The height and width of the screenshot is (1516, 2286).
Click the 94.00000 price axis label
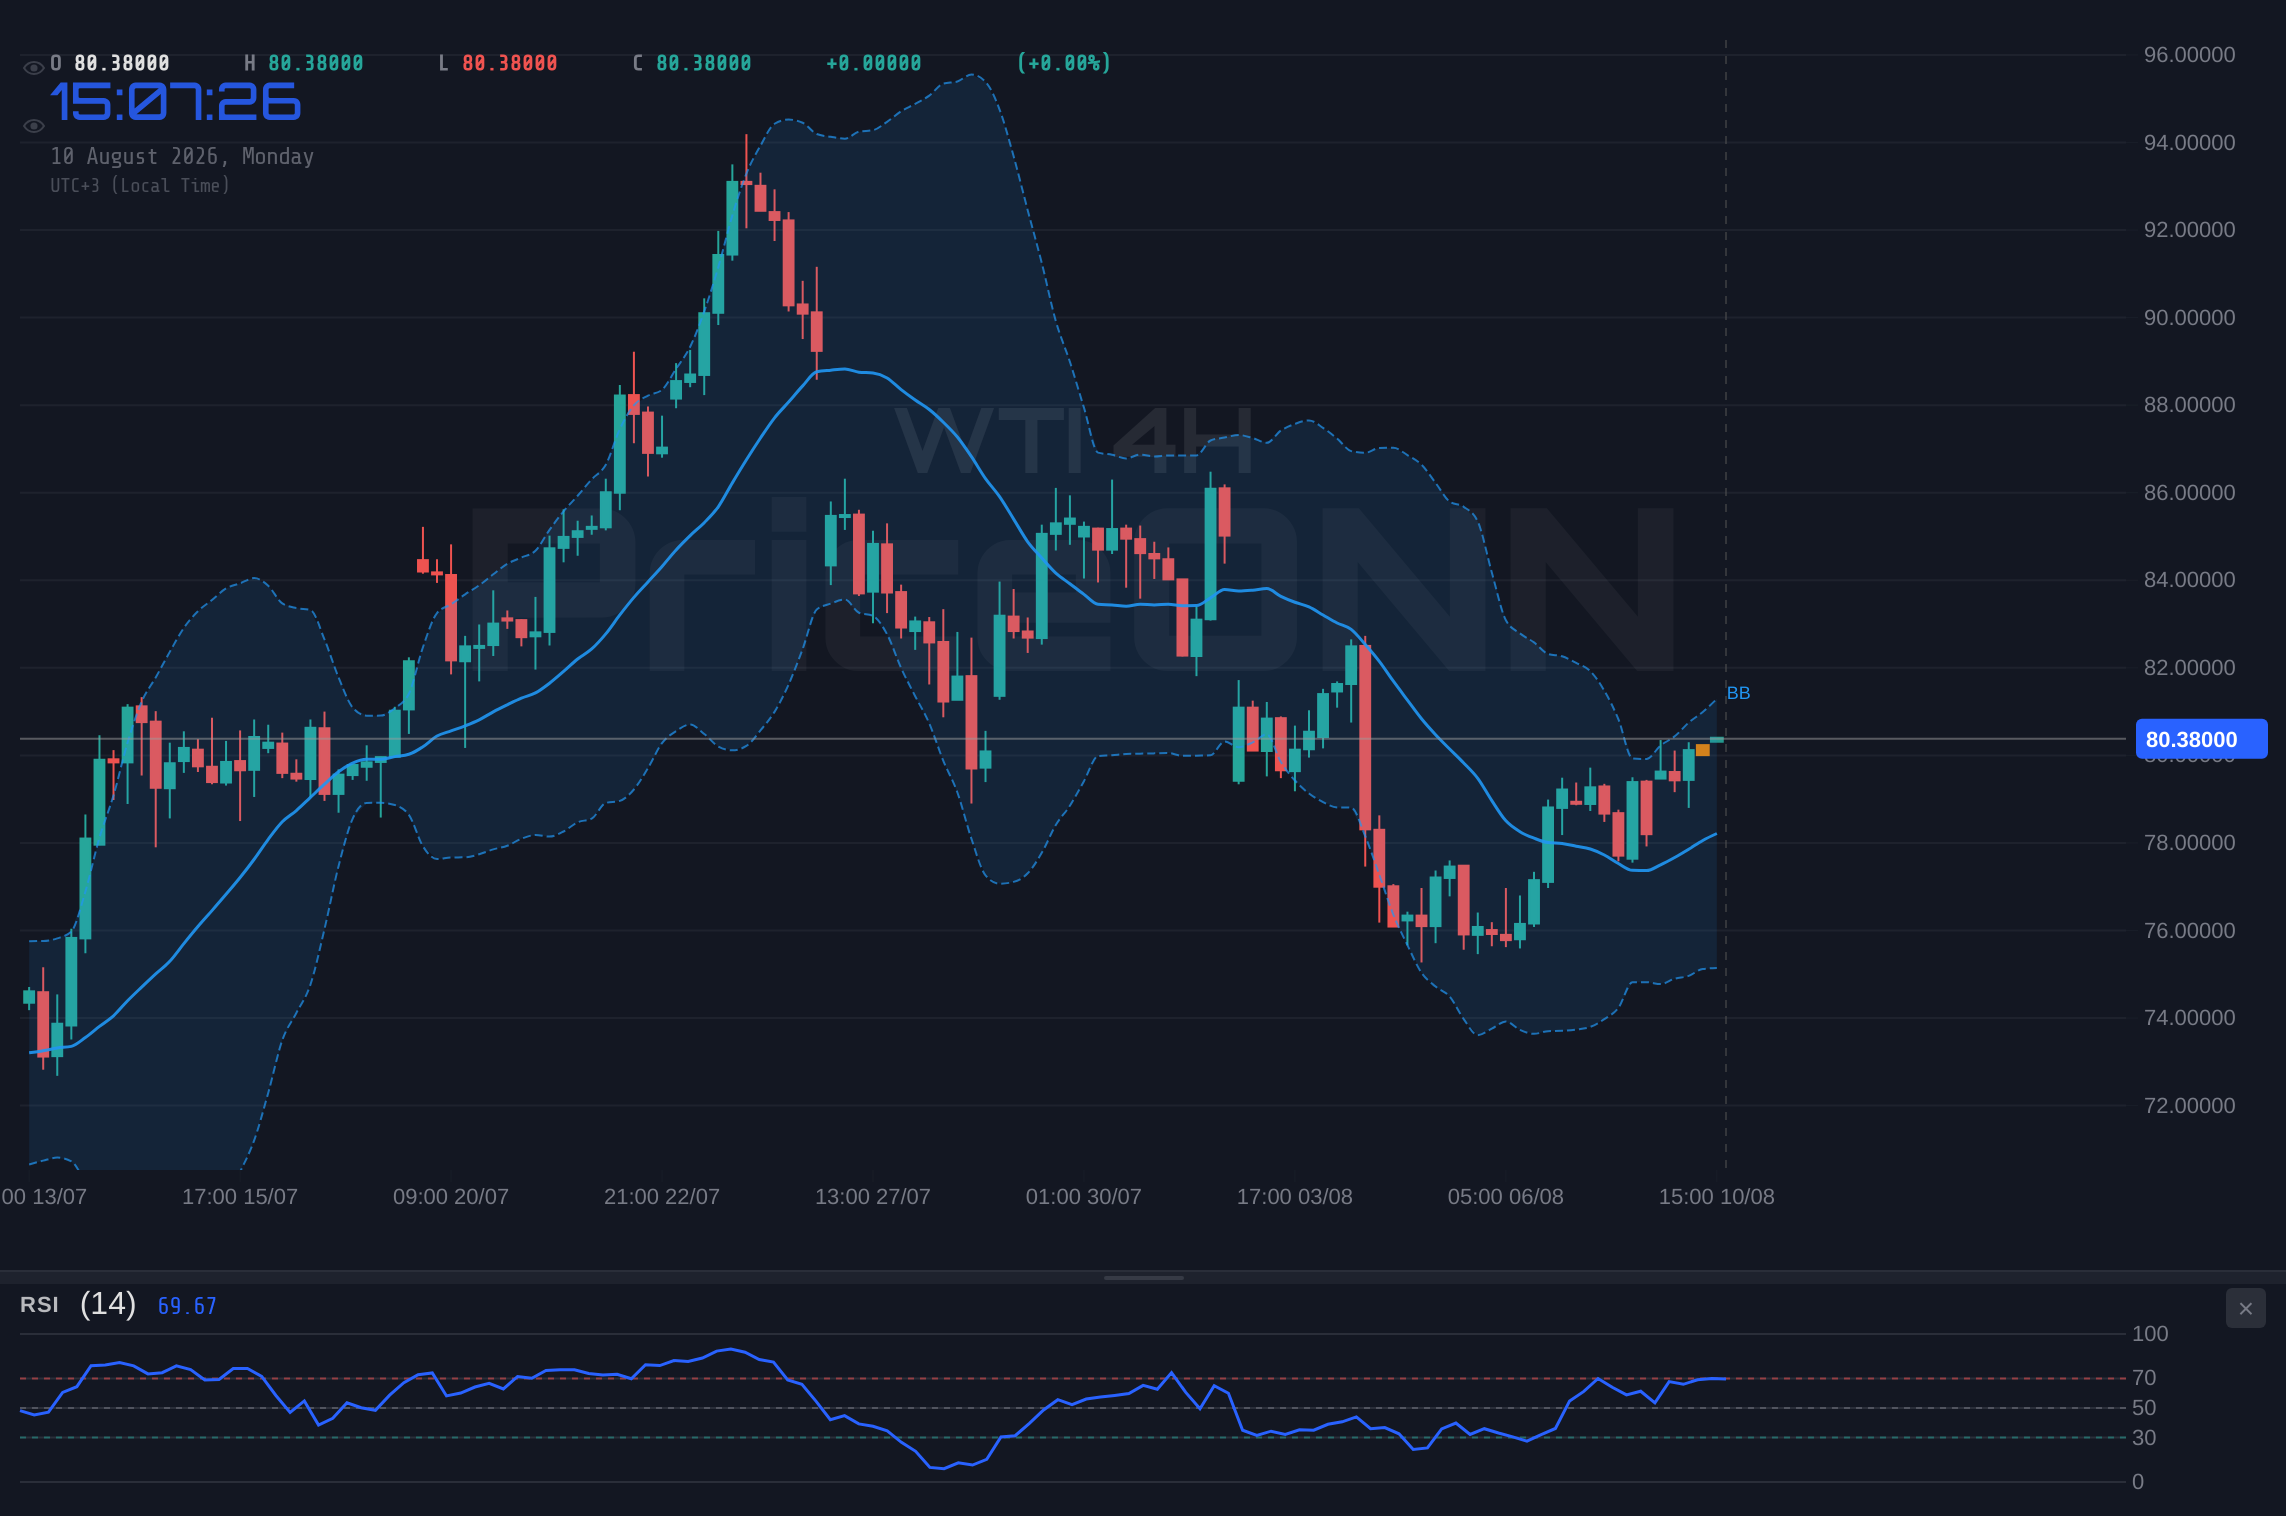point(2189,143)
